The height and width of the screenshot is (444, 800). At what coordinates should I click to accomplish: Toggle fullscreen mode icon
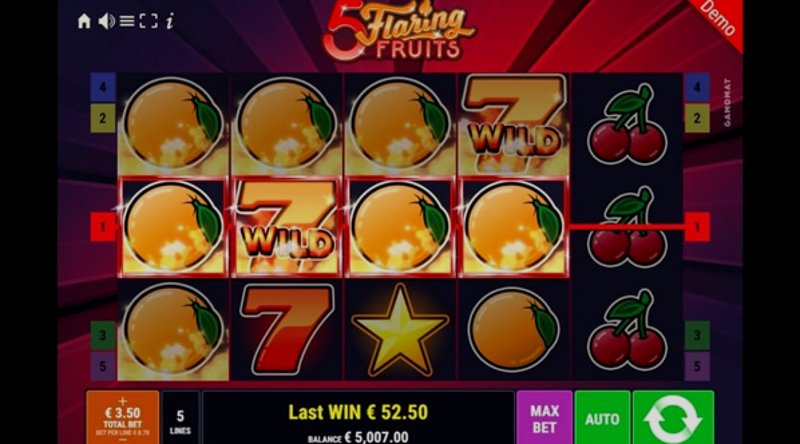[x=148, y=21]
